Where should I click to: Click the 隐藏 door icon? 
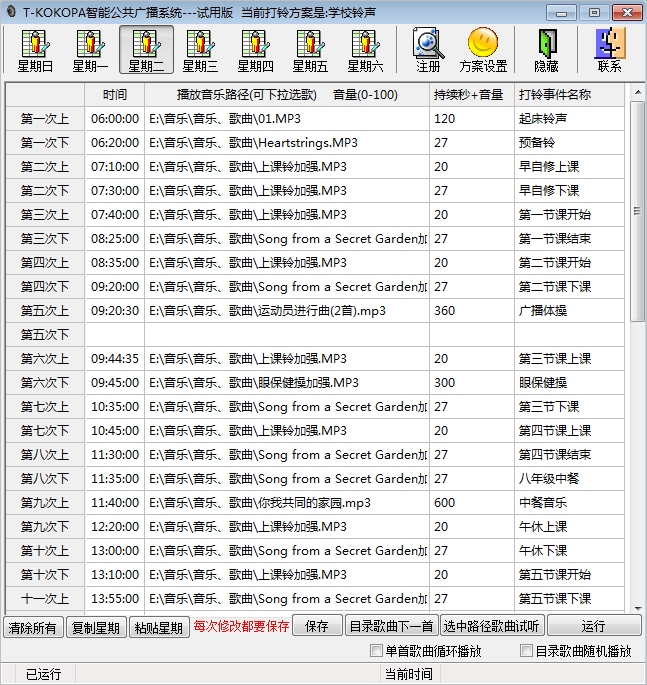point(547,50)
